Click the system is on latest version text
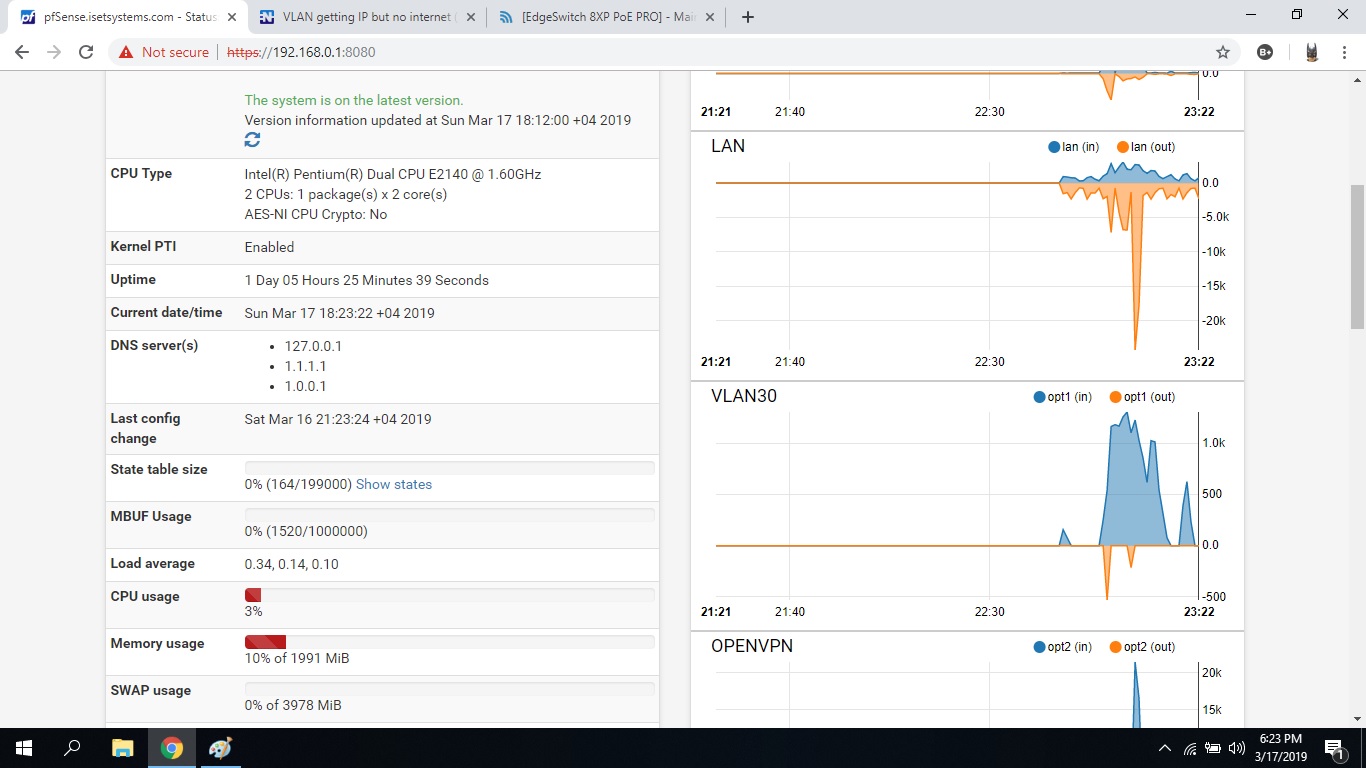Image resolution: width=1366 pixels, height=768 pixels. 354,100
